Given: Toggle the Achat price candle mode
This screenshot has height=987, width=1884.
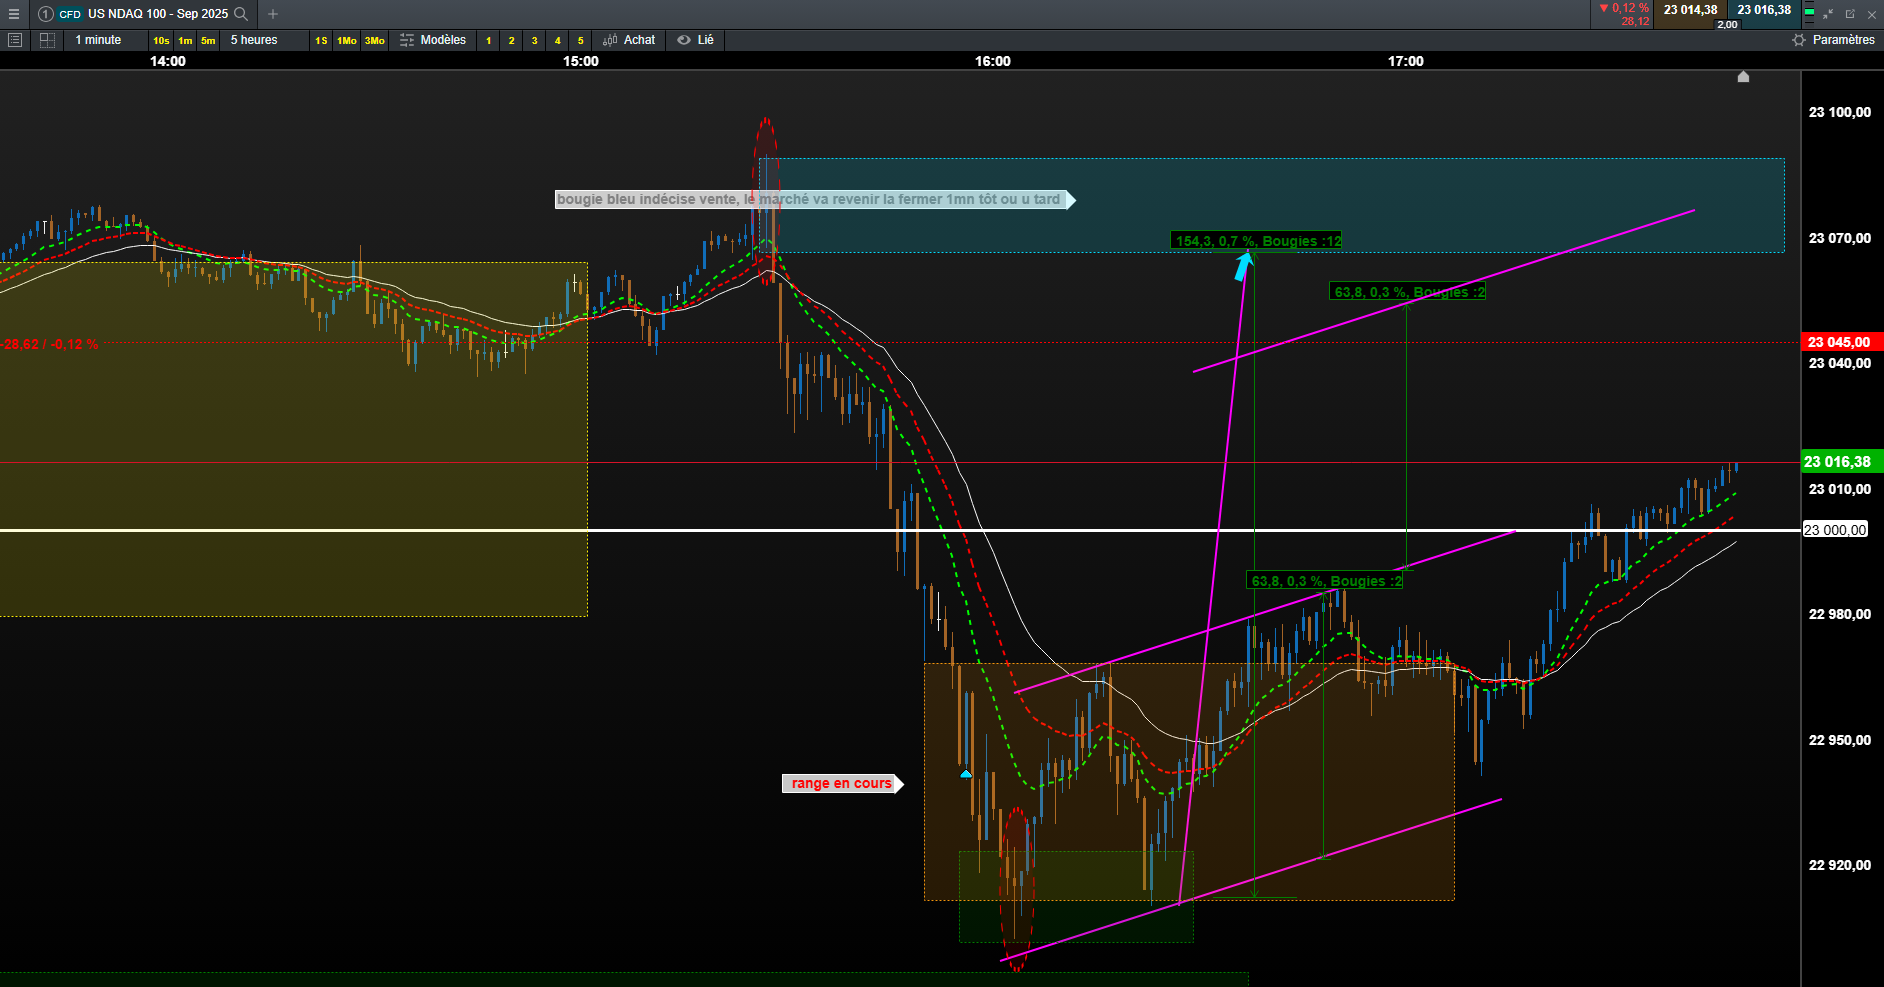Looking at the screenshot, I should pos(630,40).
